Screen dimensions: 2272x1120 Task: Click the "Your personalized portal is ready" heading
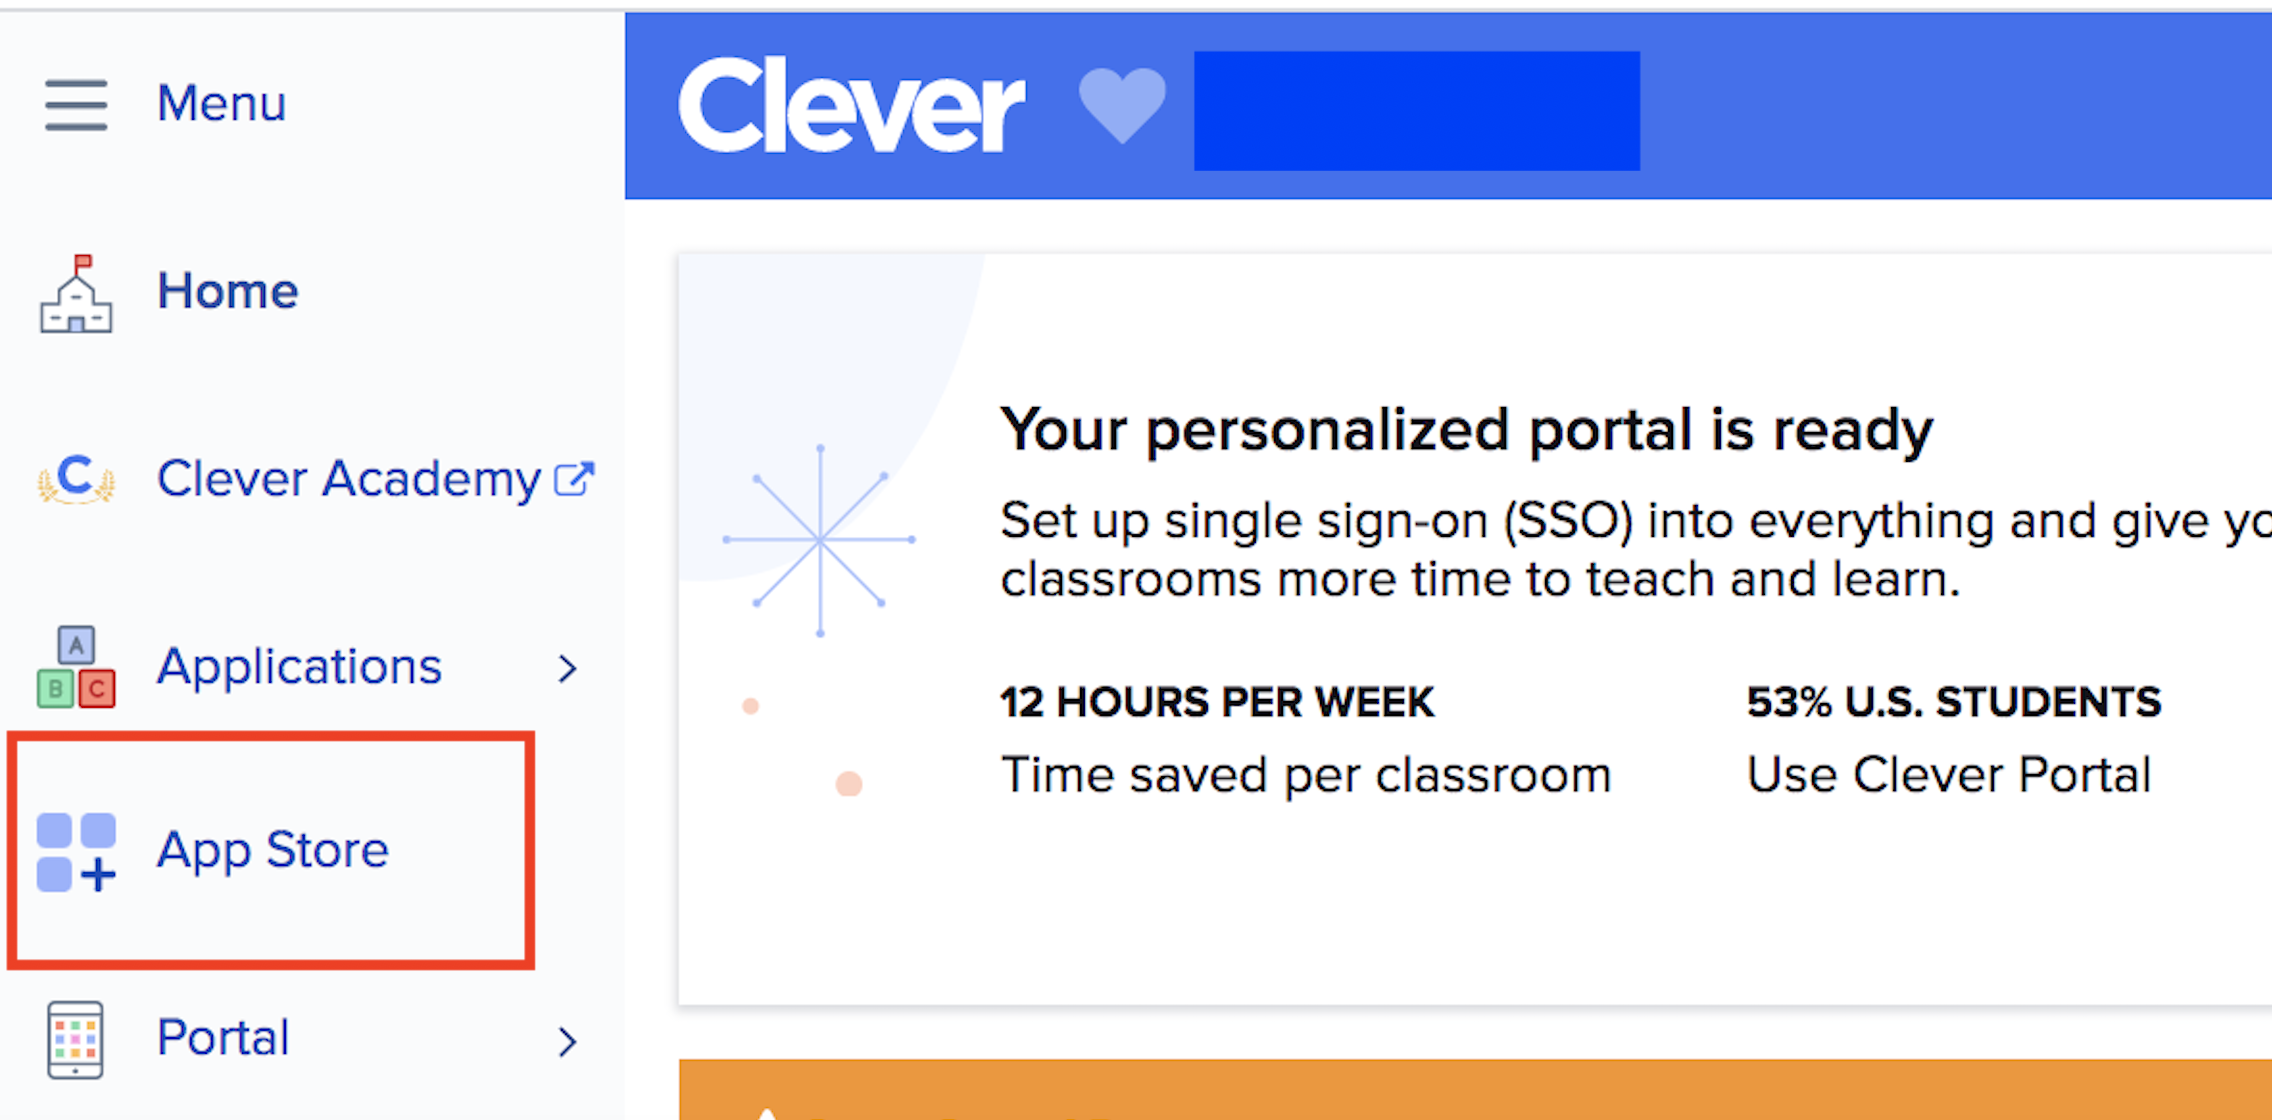[x=1466, y=430]
